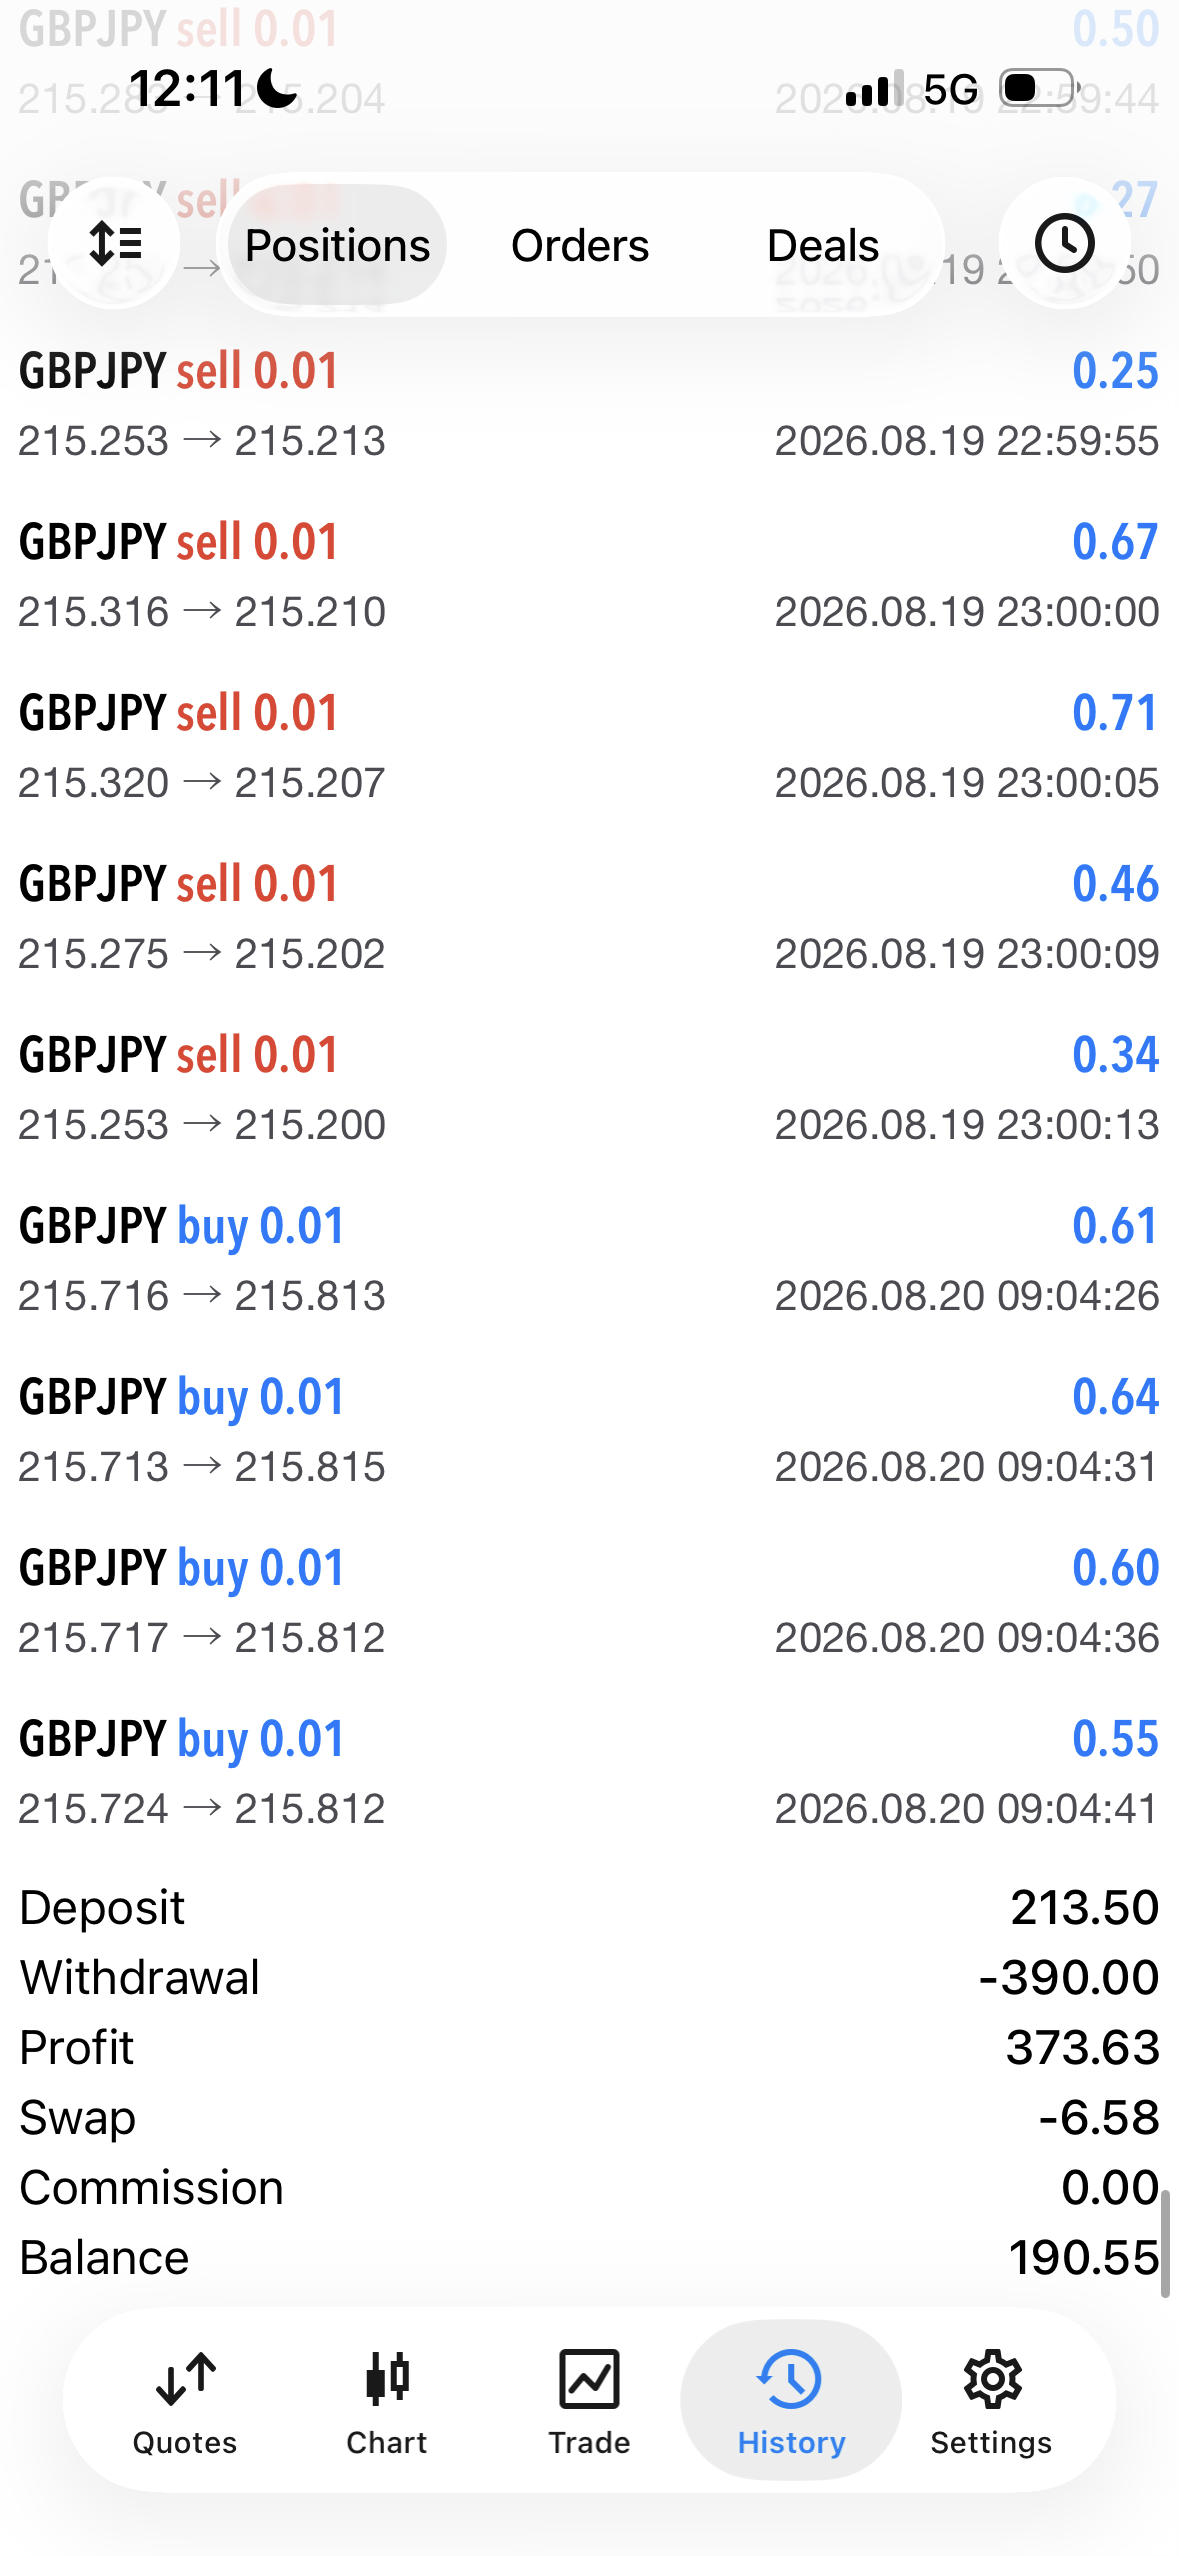Tap the Balance 190.55 summary row
Viewport: 1179px width, 2556px height.
click(589, 2257)
